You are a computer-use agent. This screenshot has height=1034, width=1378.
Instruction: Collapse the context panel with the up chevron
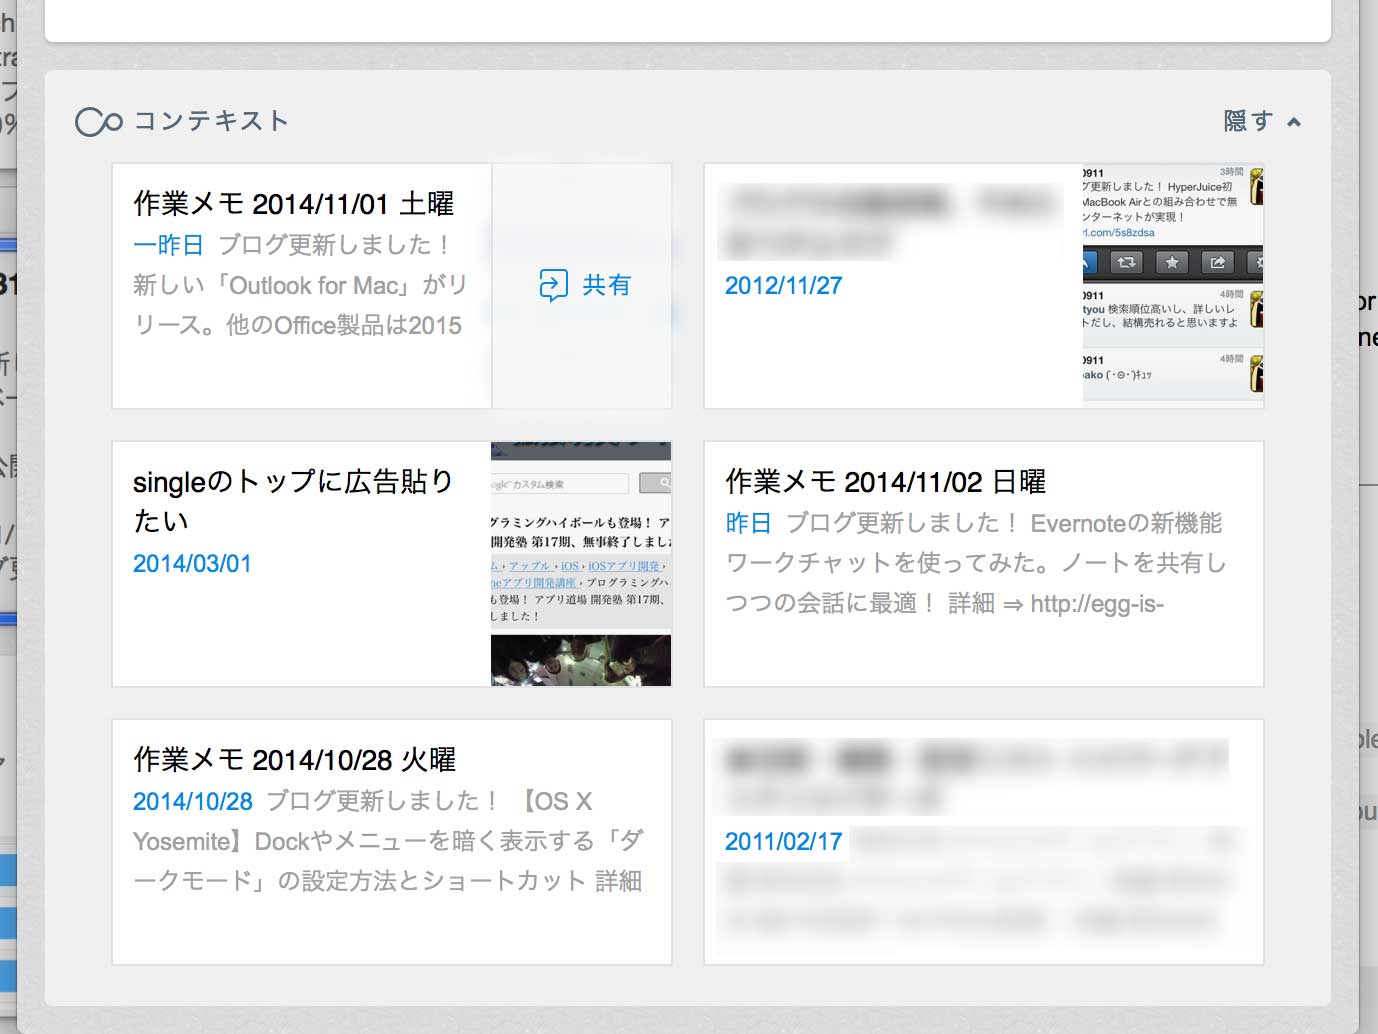coord(1294,122)
